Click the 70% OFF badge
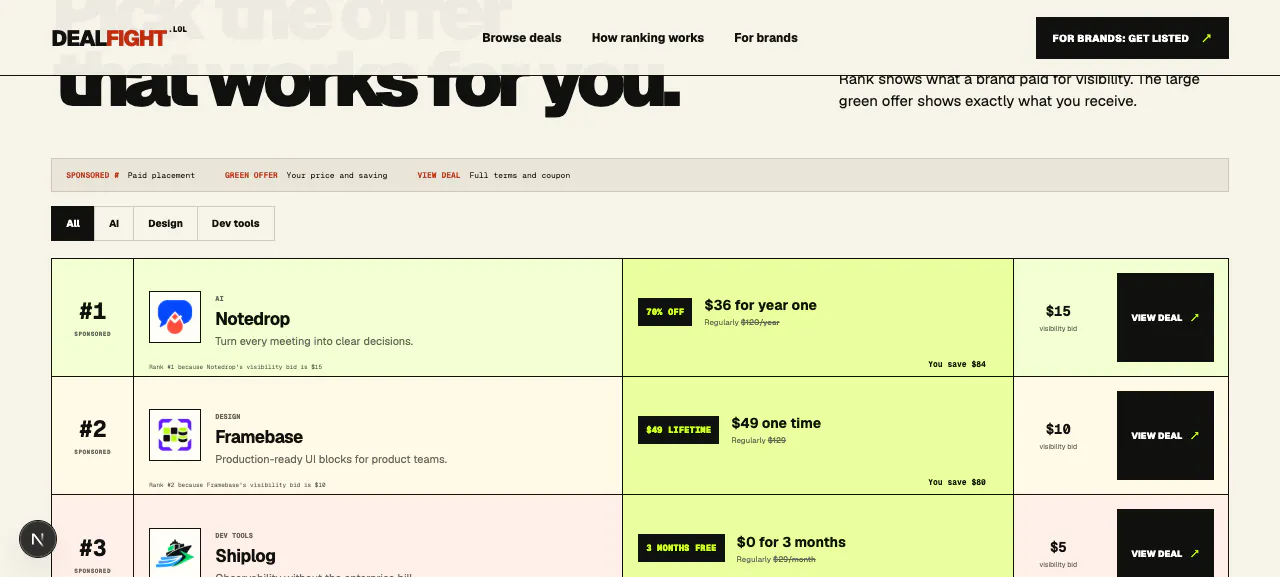 point(665,312)
